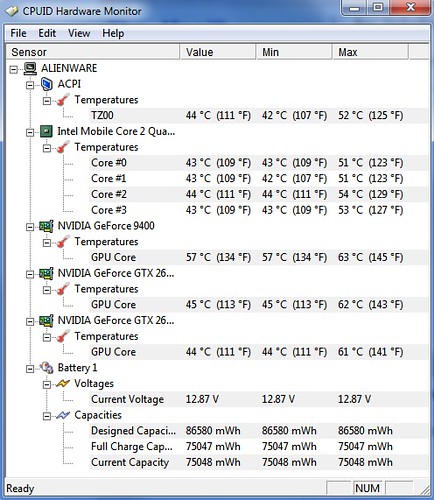
Task: Click the ACPI node icon
Action: pos(47,84)
